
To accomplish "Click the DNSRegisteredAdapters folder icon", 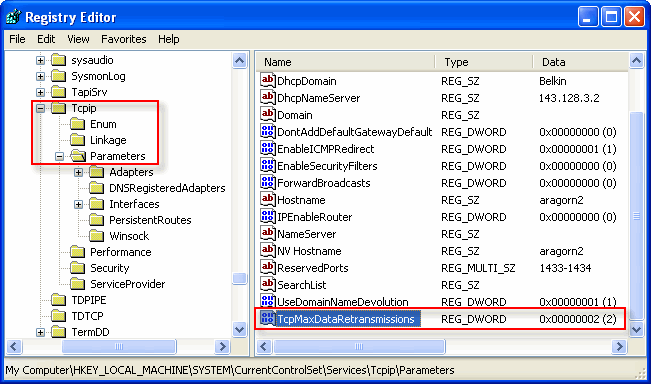I will [97, 188].
